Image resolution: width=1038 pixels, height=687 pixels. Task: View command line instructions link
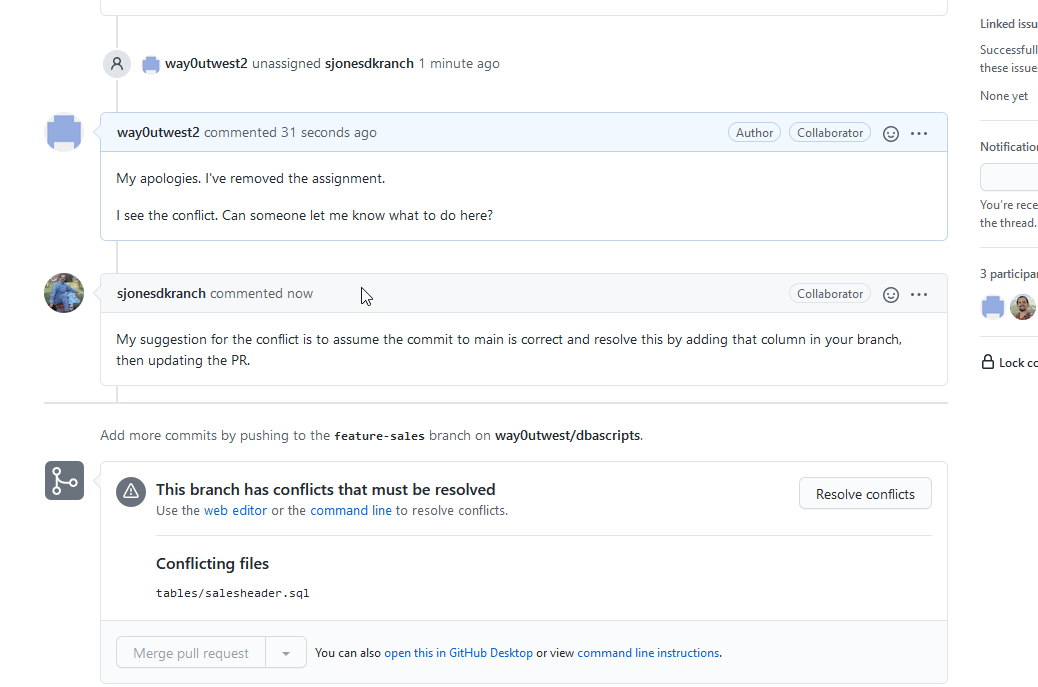tap(648, 653)
